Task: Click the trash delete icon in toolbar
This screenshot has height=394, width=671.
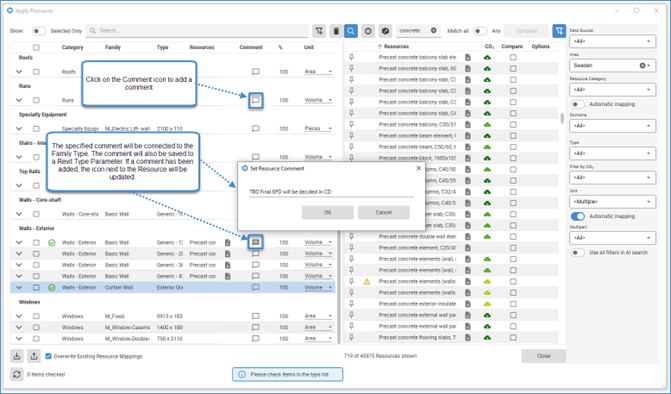Action: point(336,31)
